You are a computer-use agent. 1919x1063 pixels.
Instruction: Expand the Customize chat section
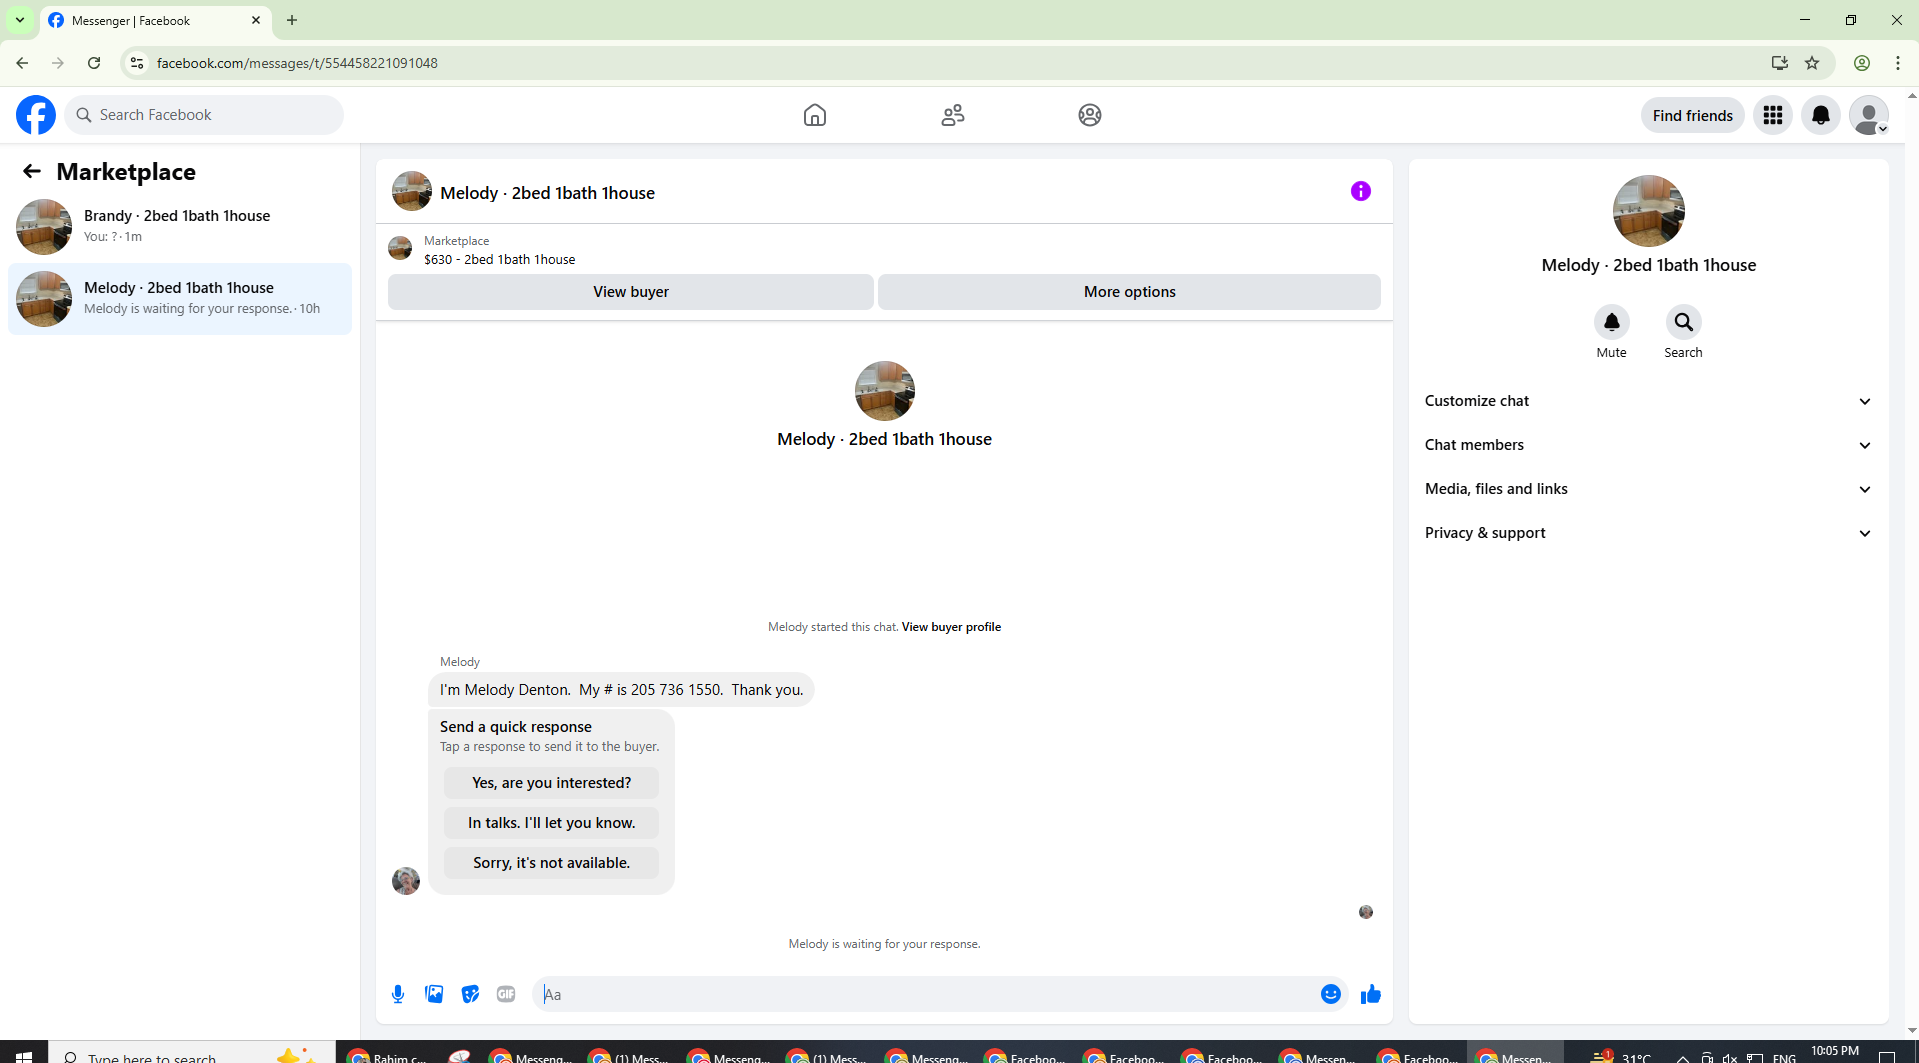pos(1648,401)
